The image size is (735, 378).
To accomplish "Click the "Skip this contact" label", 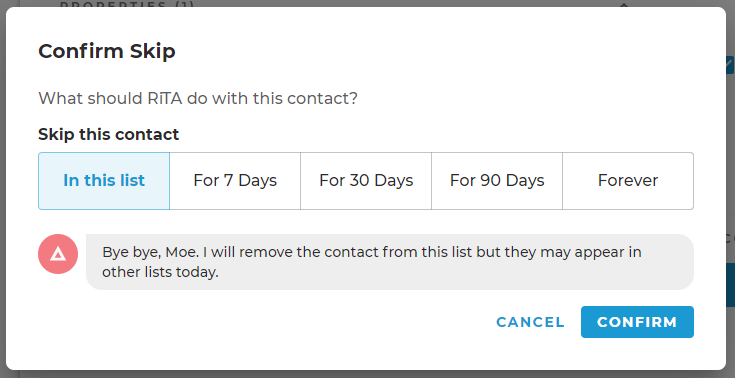I will point(108,134).
